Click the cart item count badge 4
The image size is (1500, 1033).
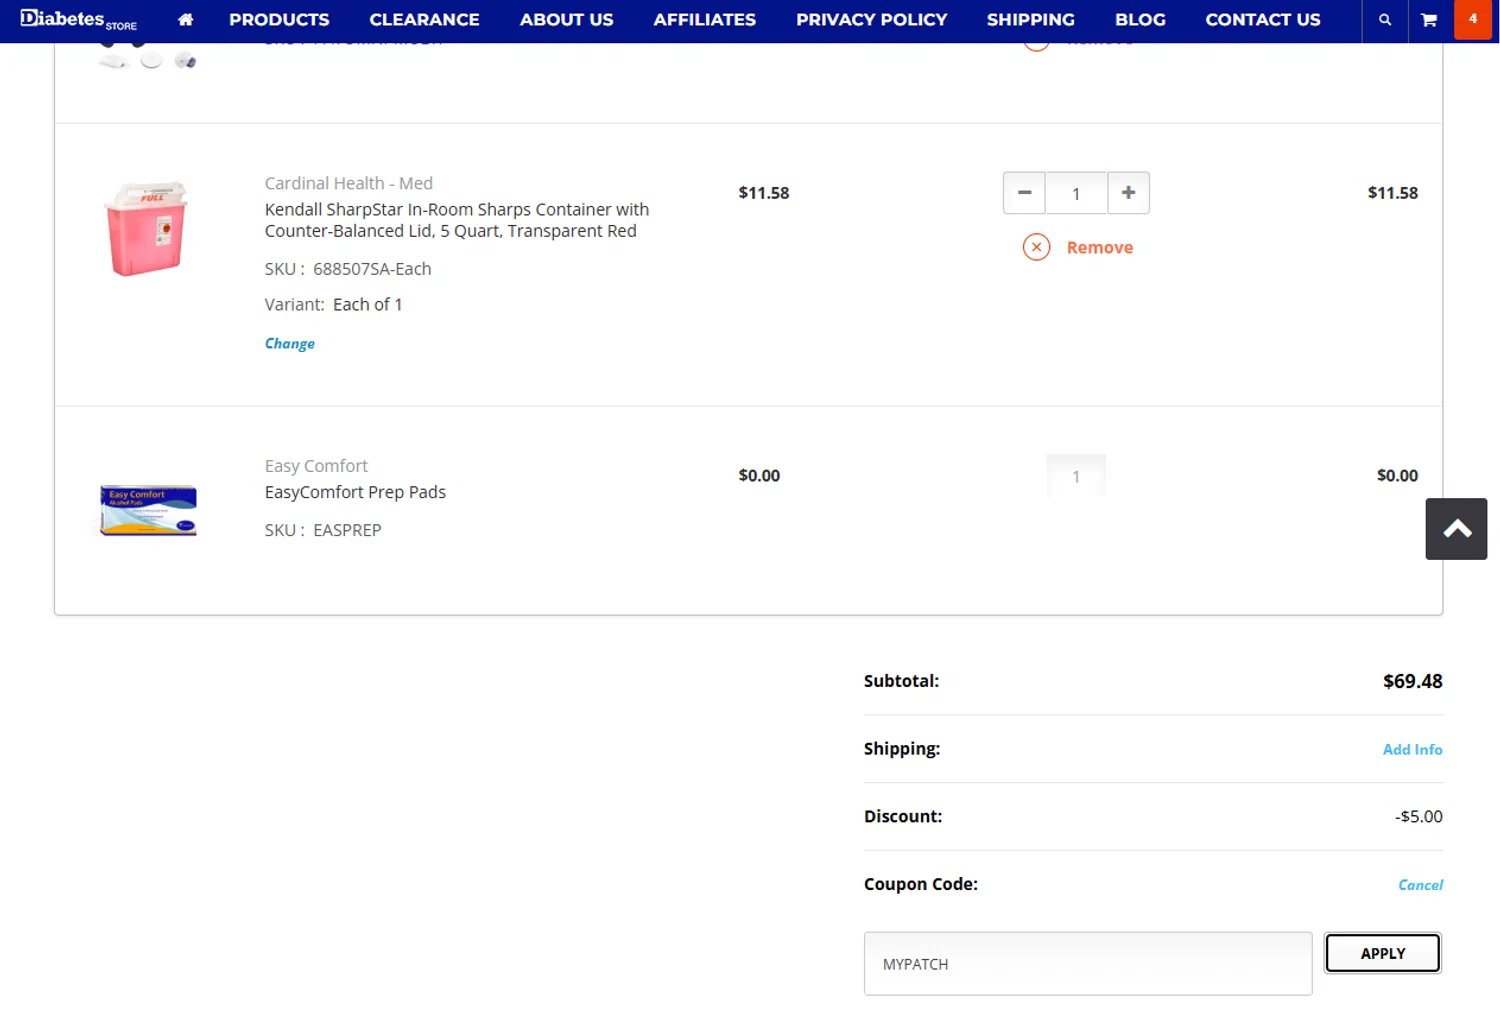[x=1472, y=19]
